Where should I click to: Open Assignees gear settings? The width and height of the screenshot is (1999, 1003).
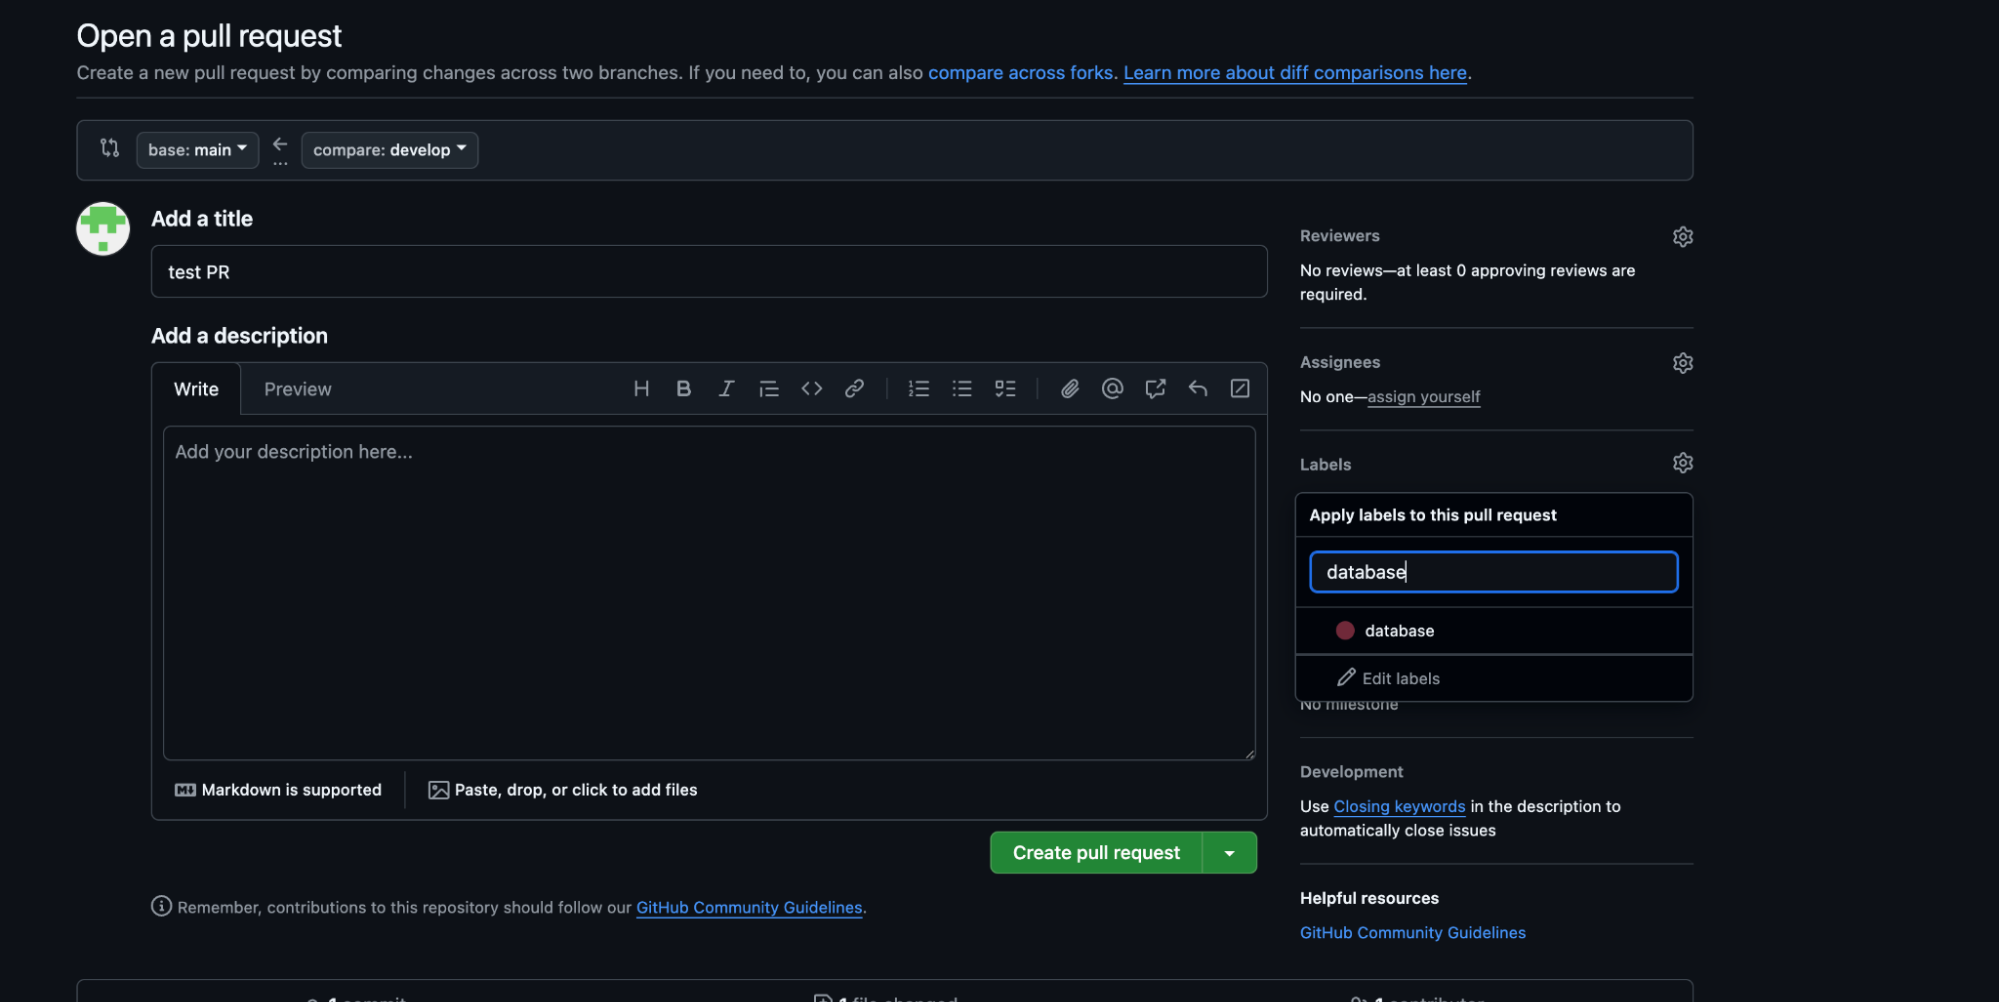pos(1682,363)
